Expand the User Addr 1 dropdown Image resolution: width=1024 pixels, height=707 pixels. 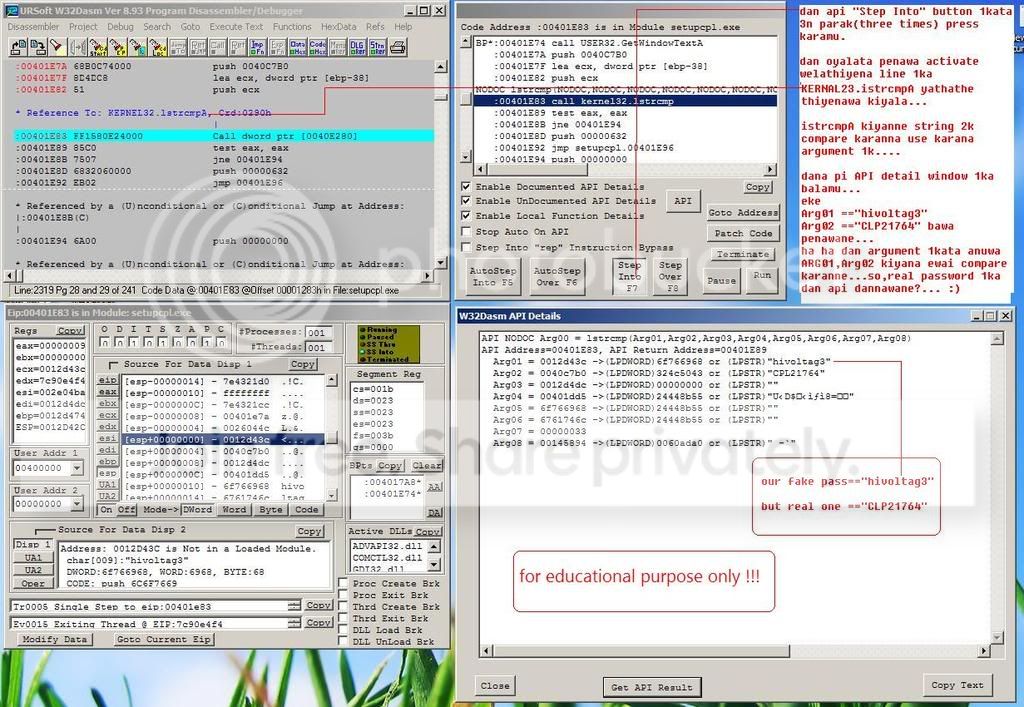click(77, 468)
